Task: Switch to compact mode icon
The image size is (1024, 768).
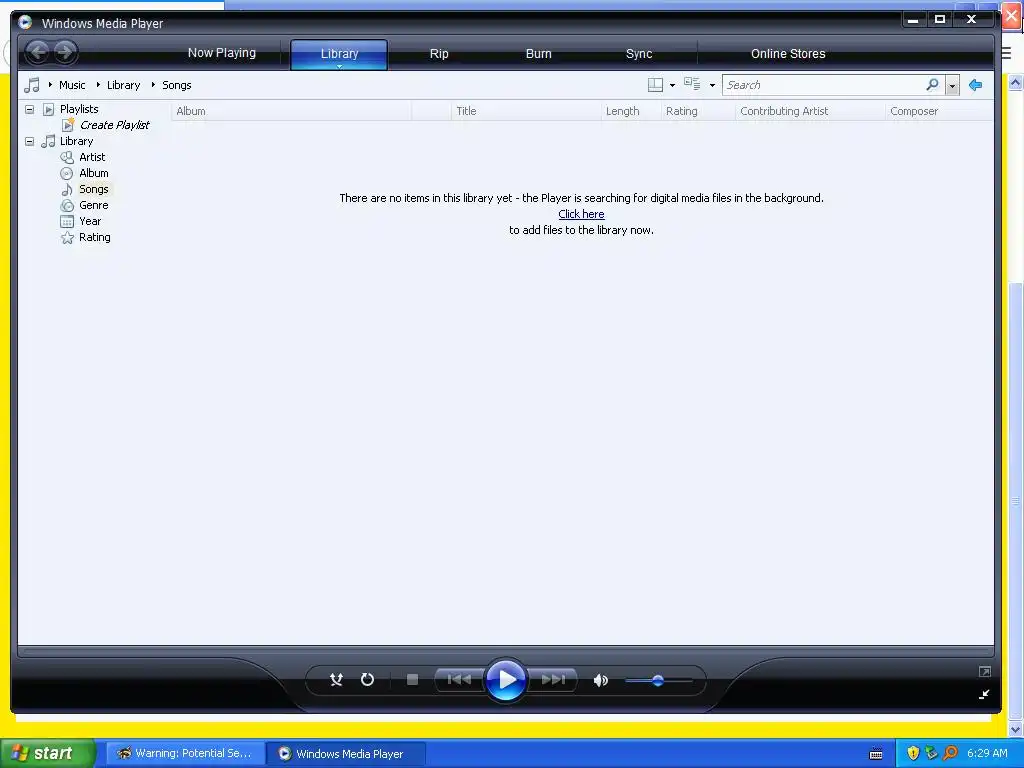Action: 984,694
